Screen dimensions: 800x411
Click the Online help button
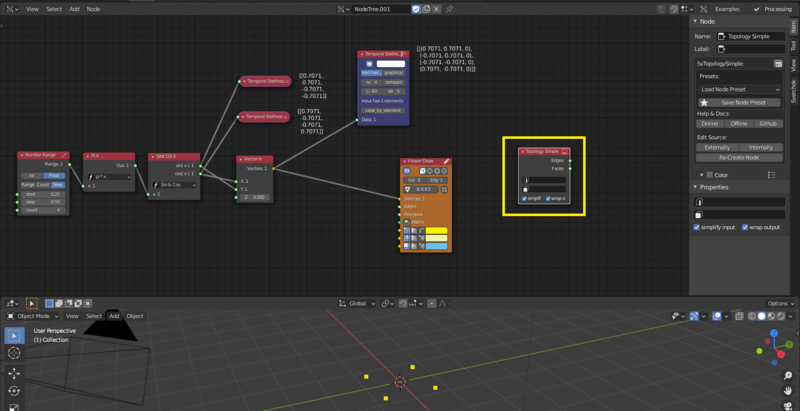tap(710, 124)
